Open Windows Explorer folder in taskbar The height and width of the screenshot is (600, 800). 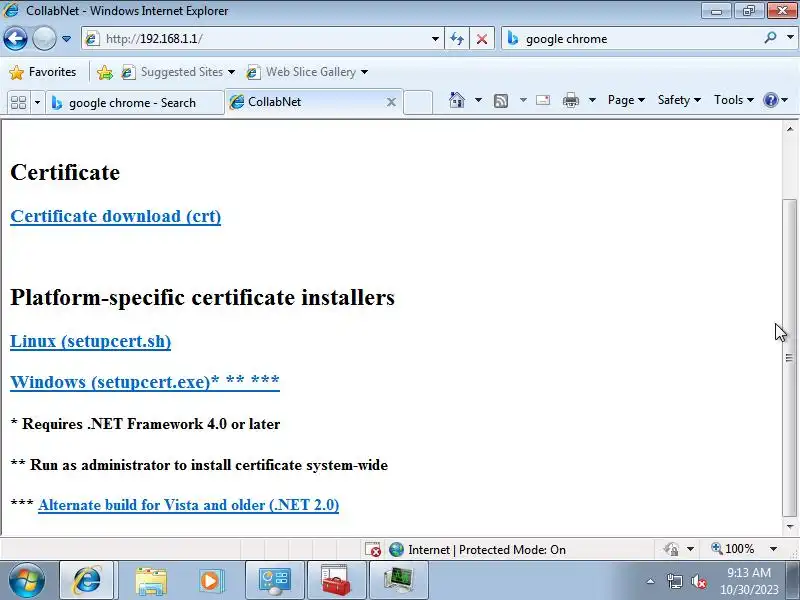151,581
